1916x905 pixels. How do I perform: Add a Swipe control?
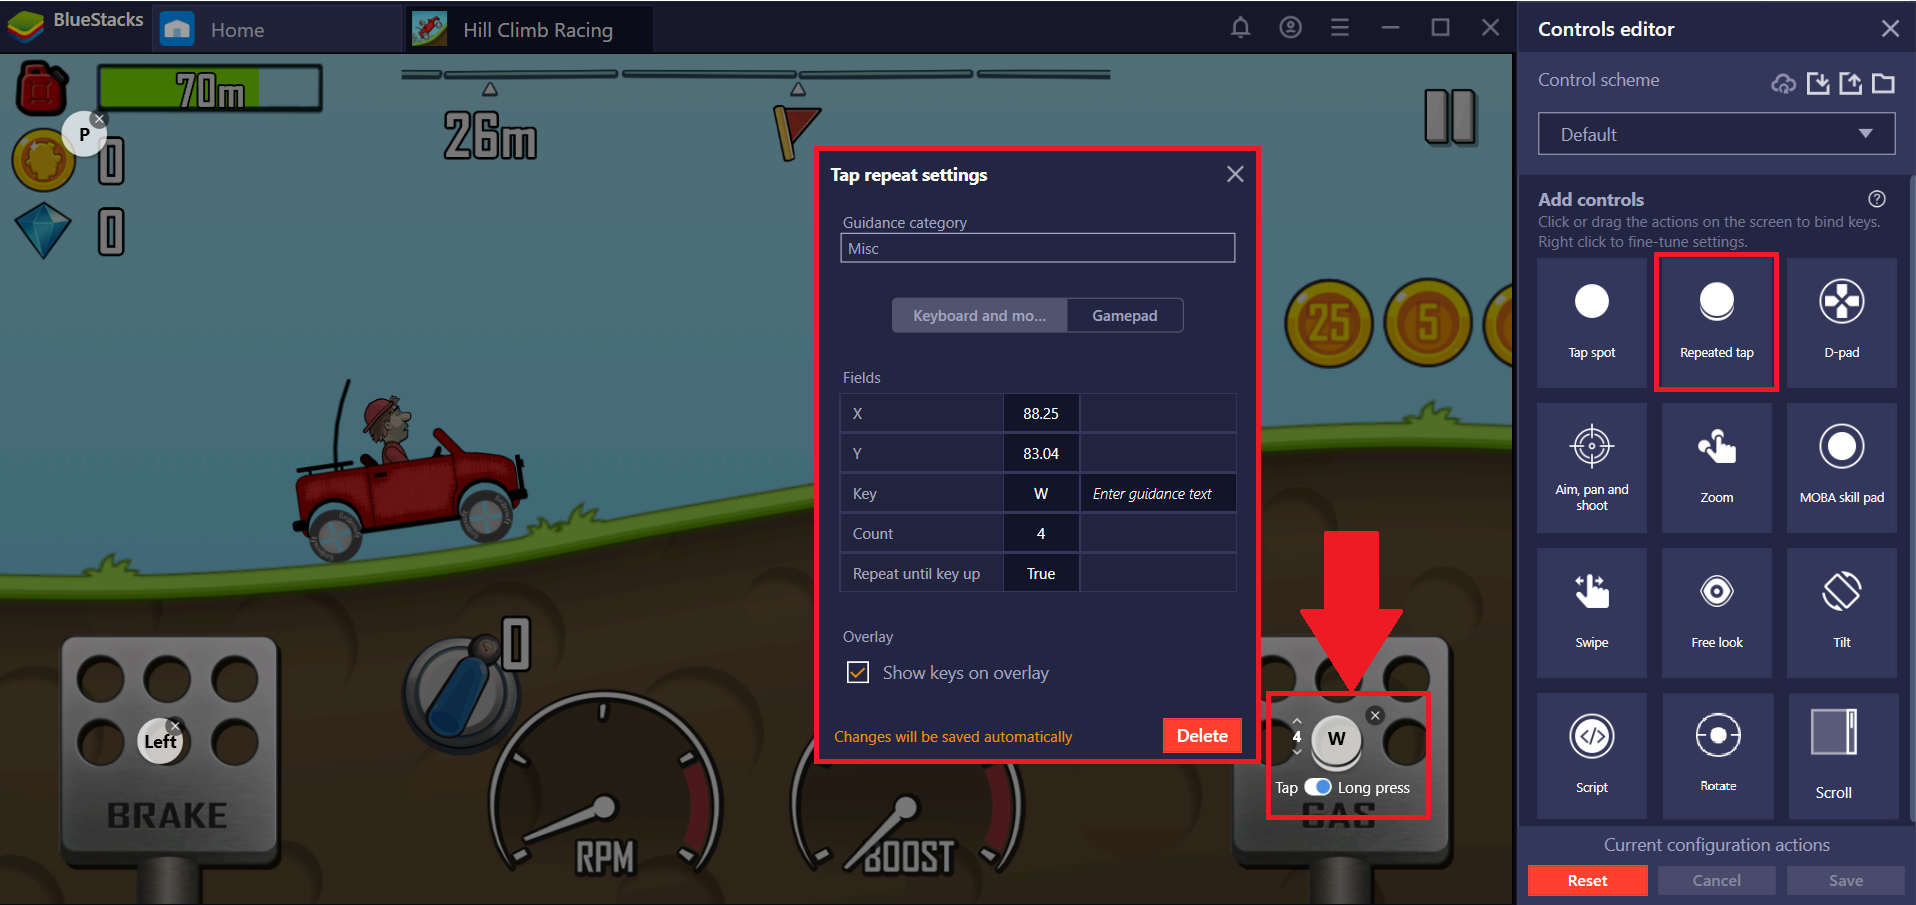click(x=1591, y=612)
